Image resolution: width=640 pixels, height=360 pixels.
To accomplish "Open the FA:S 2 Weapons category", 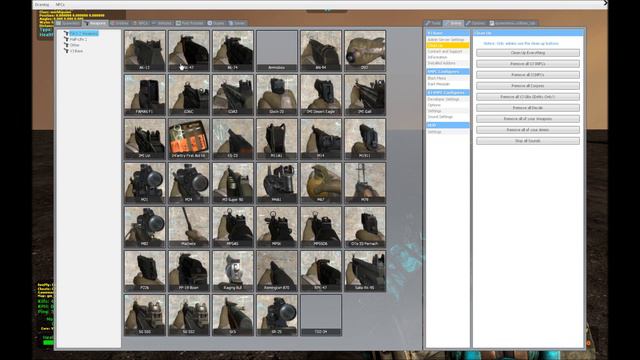I will click(x=84, y=33).
